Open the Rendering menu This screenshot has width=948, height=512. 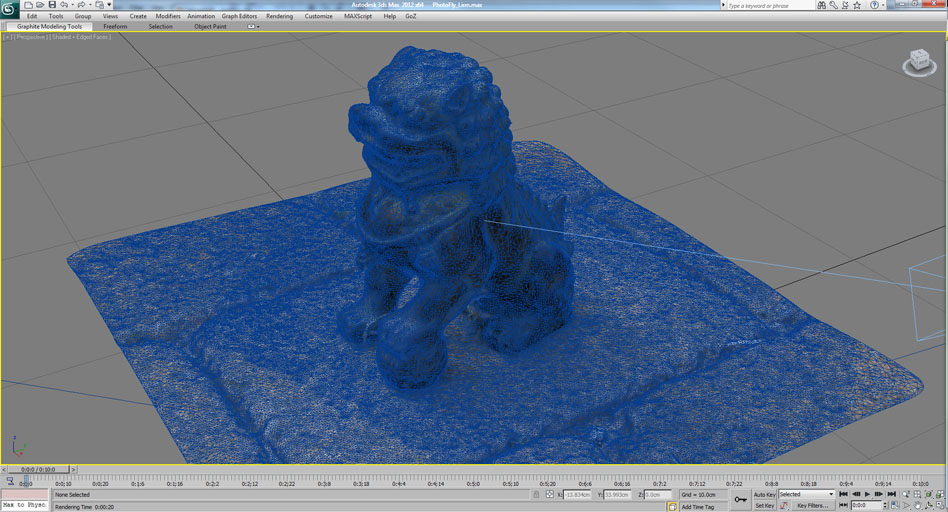279,16
